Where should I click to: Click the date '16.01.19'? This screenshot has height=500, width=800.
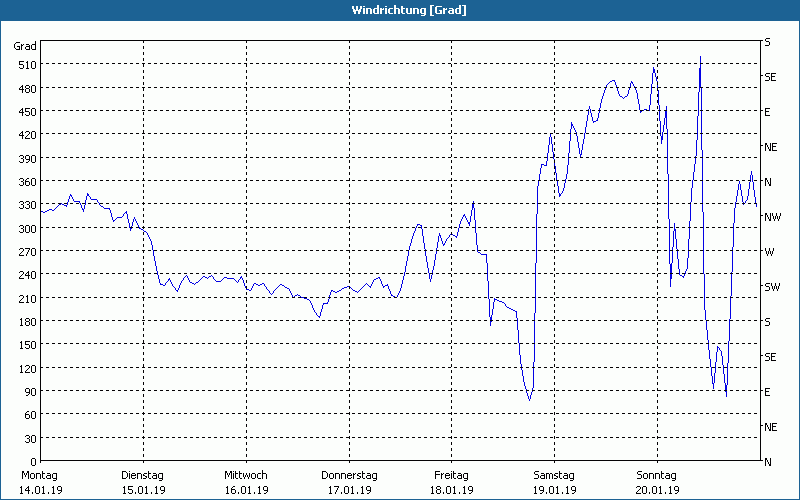(x=246, y=490)
